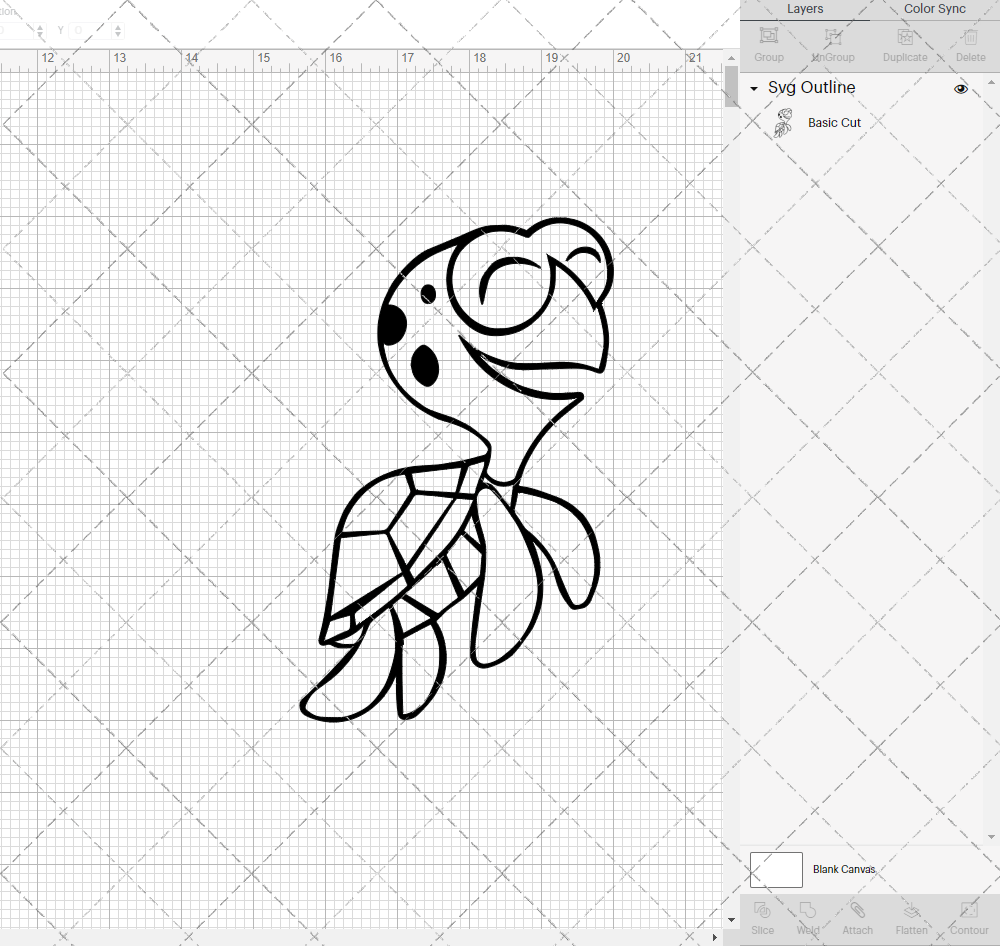Switch to the Layers tab
This screenshot has width=1000, height=946.
pos(805,9)
